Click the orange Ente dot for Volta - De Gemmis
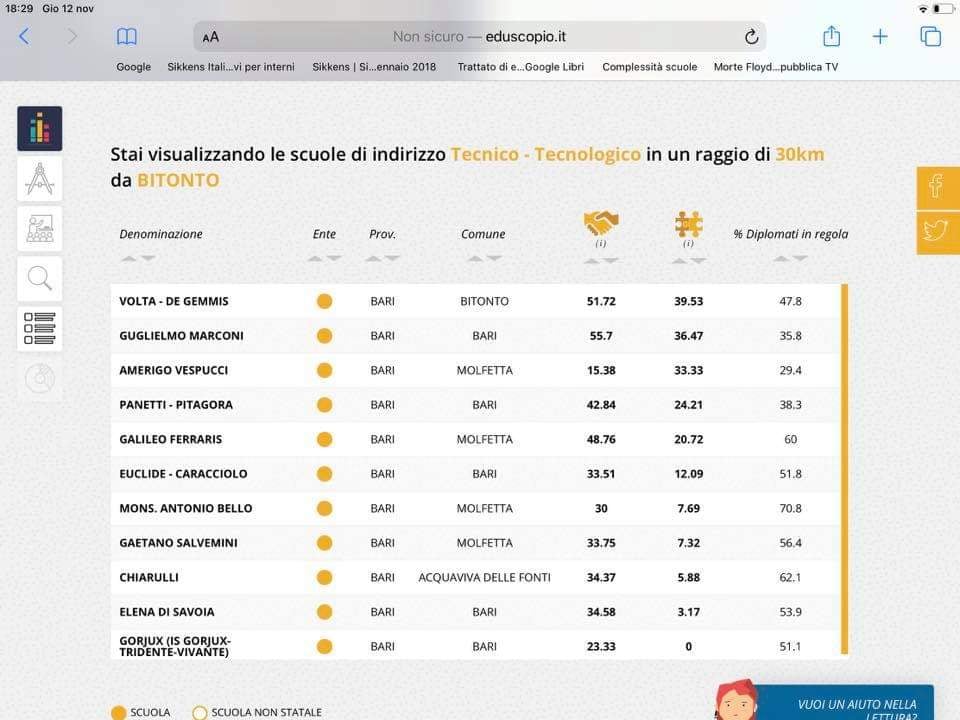960x720 pixels. tap(324, 301)
